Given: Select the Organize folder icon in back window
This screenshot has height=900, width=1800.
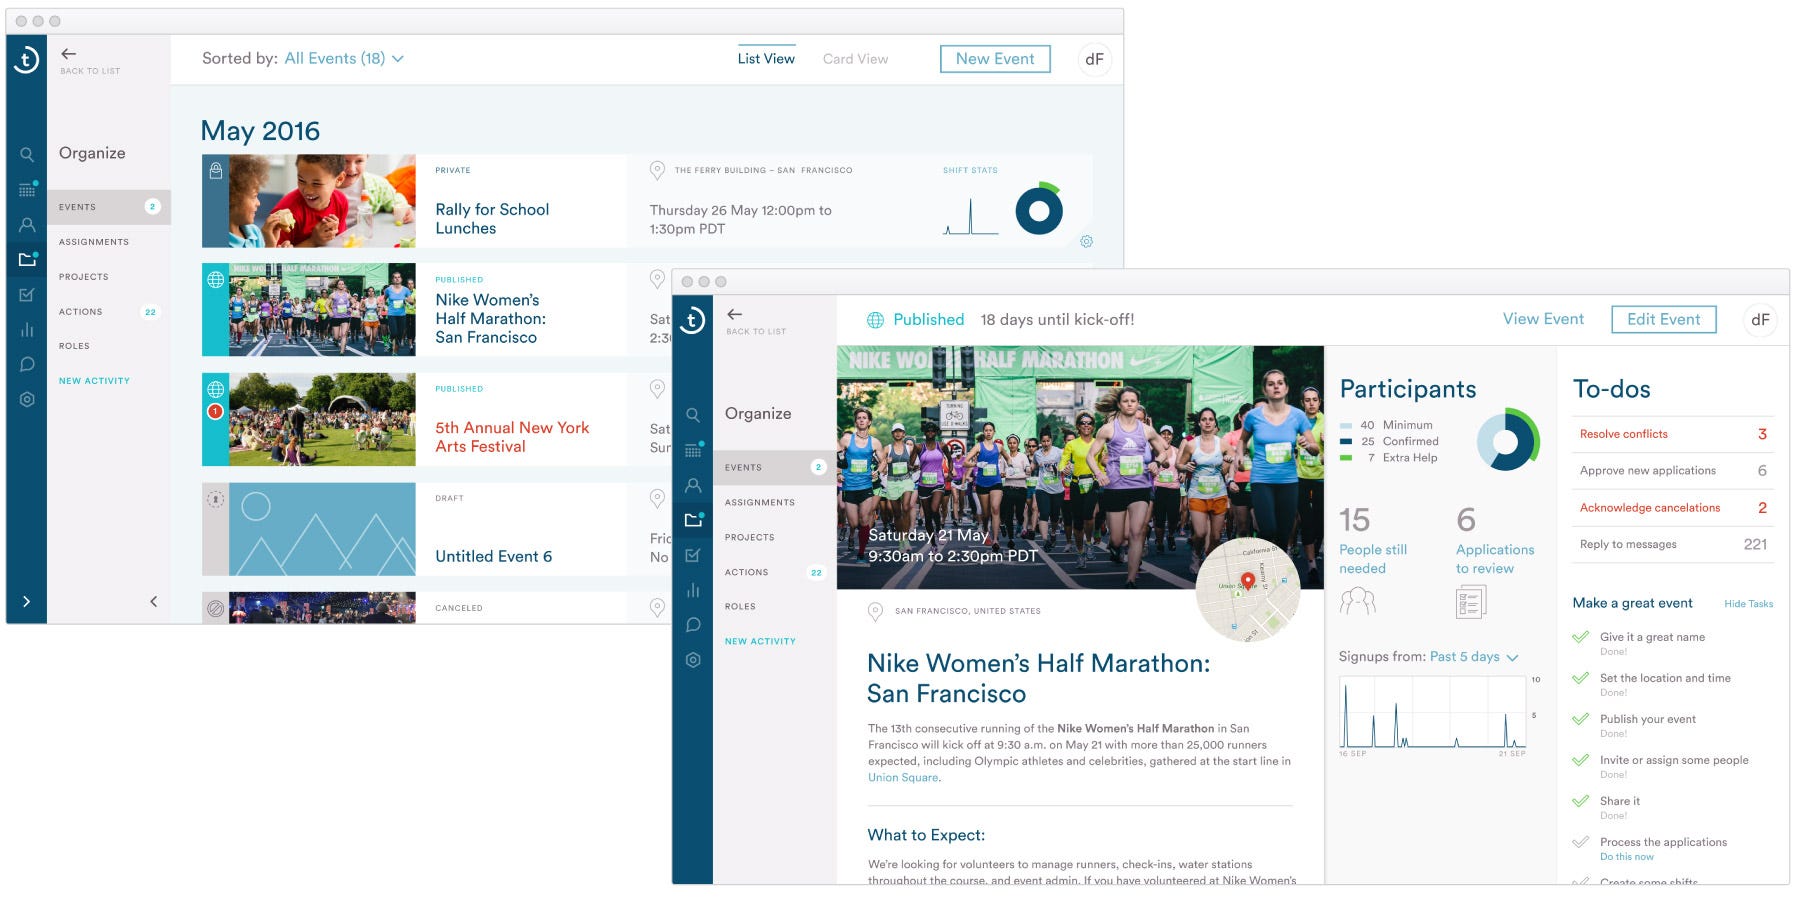Looking at the screenshot, I should 27,260.
